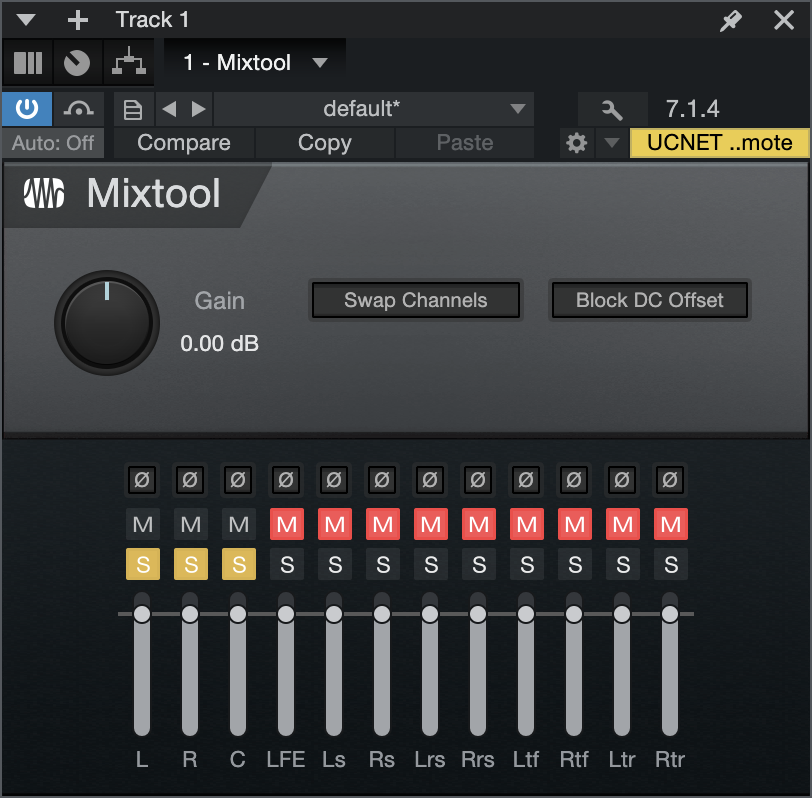Image resolution: width=812 pixels, height=798 pixels.
Task: Go to previous preset arrow
Action: pos(169,109)
